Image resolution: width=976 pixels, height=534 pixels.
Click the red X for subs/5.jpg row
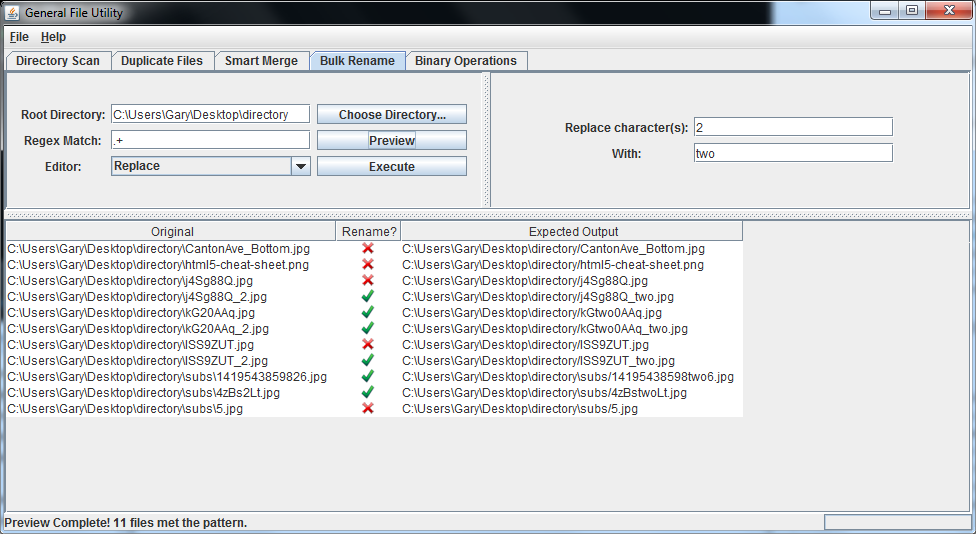click(x=368, y=409)
